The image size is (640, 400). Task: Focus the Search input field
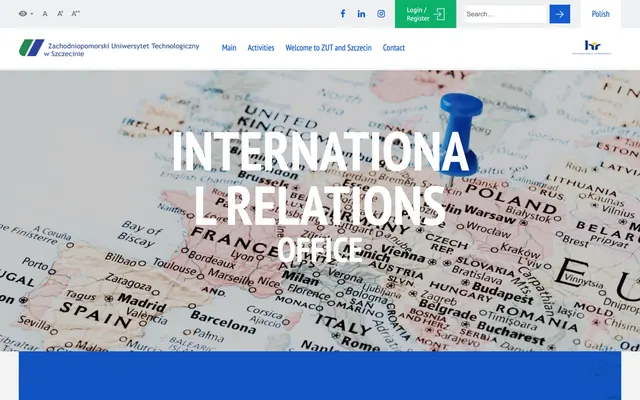505,14
